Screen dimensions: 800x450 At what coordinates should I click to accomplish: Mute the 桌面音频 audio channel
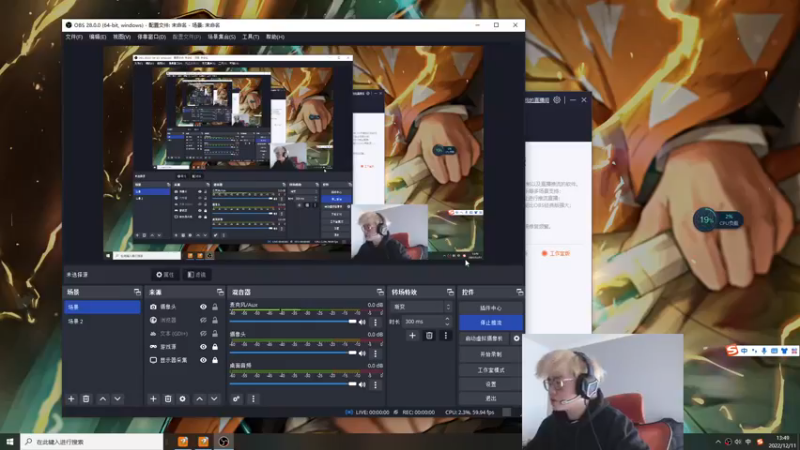click(x=362, y=385)
